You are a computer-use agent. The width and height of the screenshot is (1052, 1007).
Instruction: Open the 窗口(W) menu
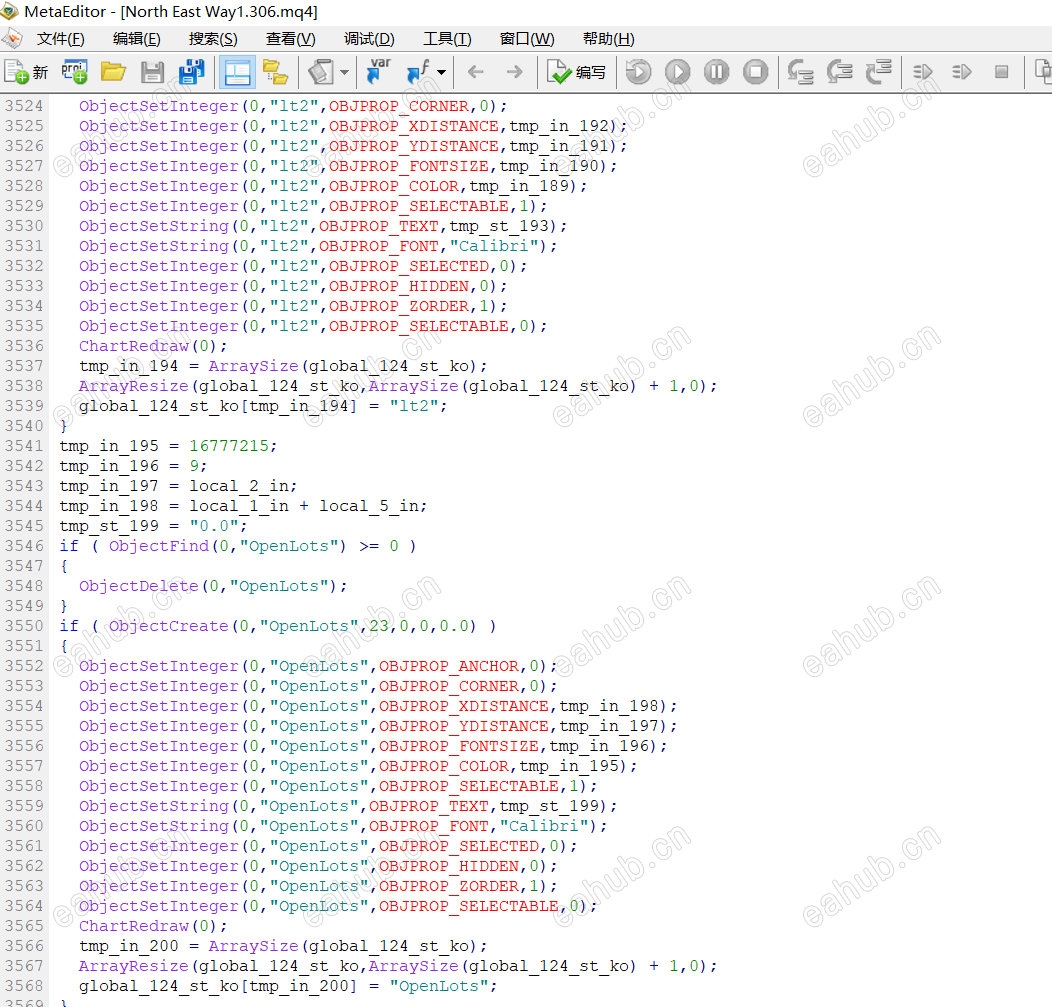(x=527, y=39)
